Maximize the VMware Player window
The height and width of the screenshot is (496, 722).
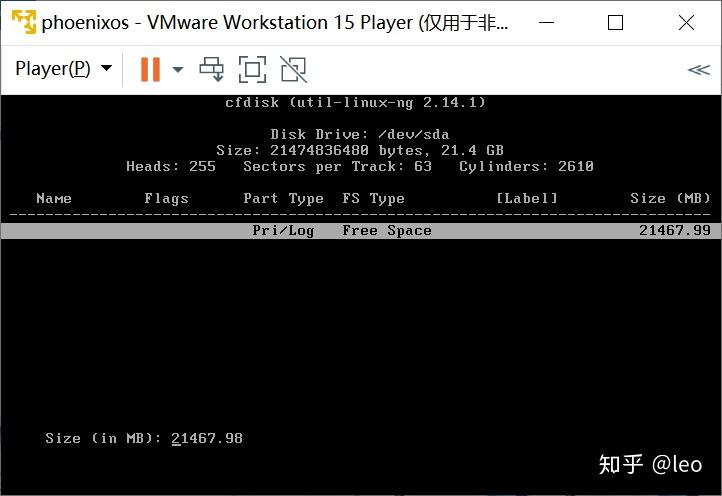point(615,22)
